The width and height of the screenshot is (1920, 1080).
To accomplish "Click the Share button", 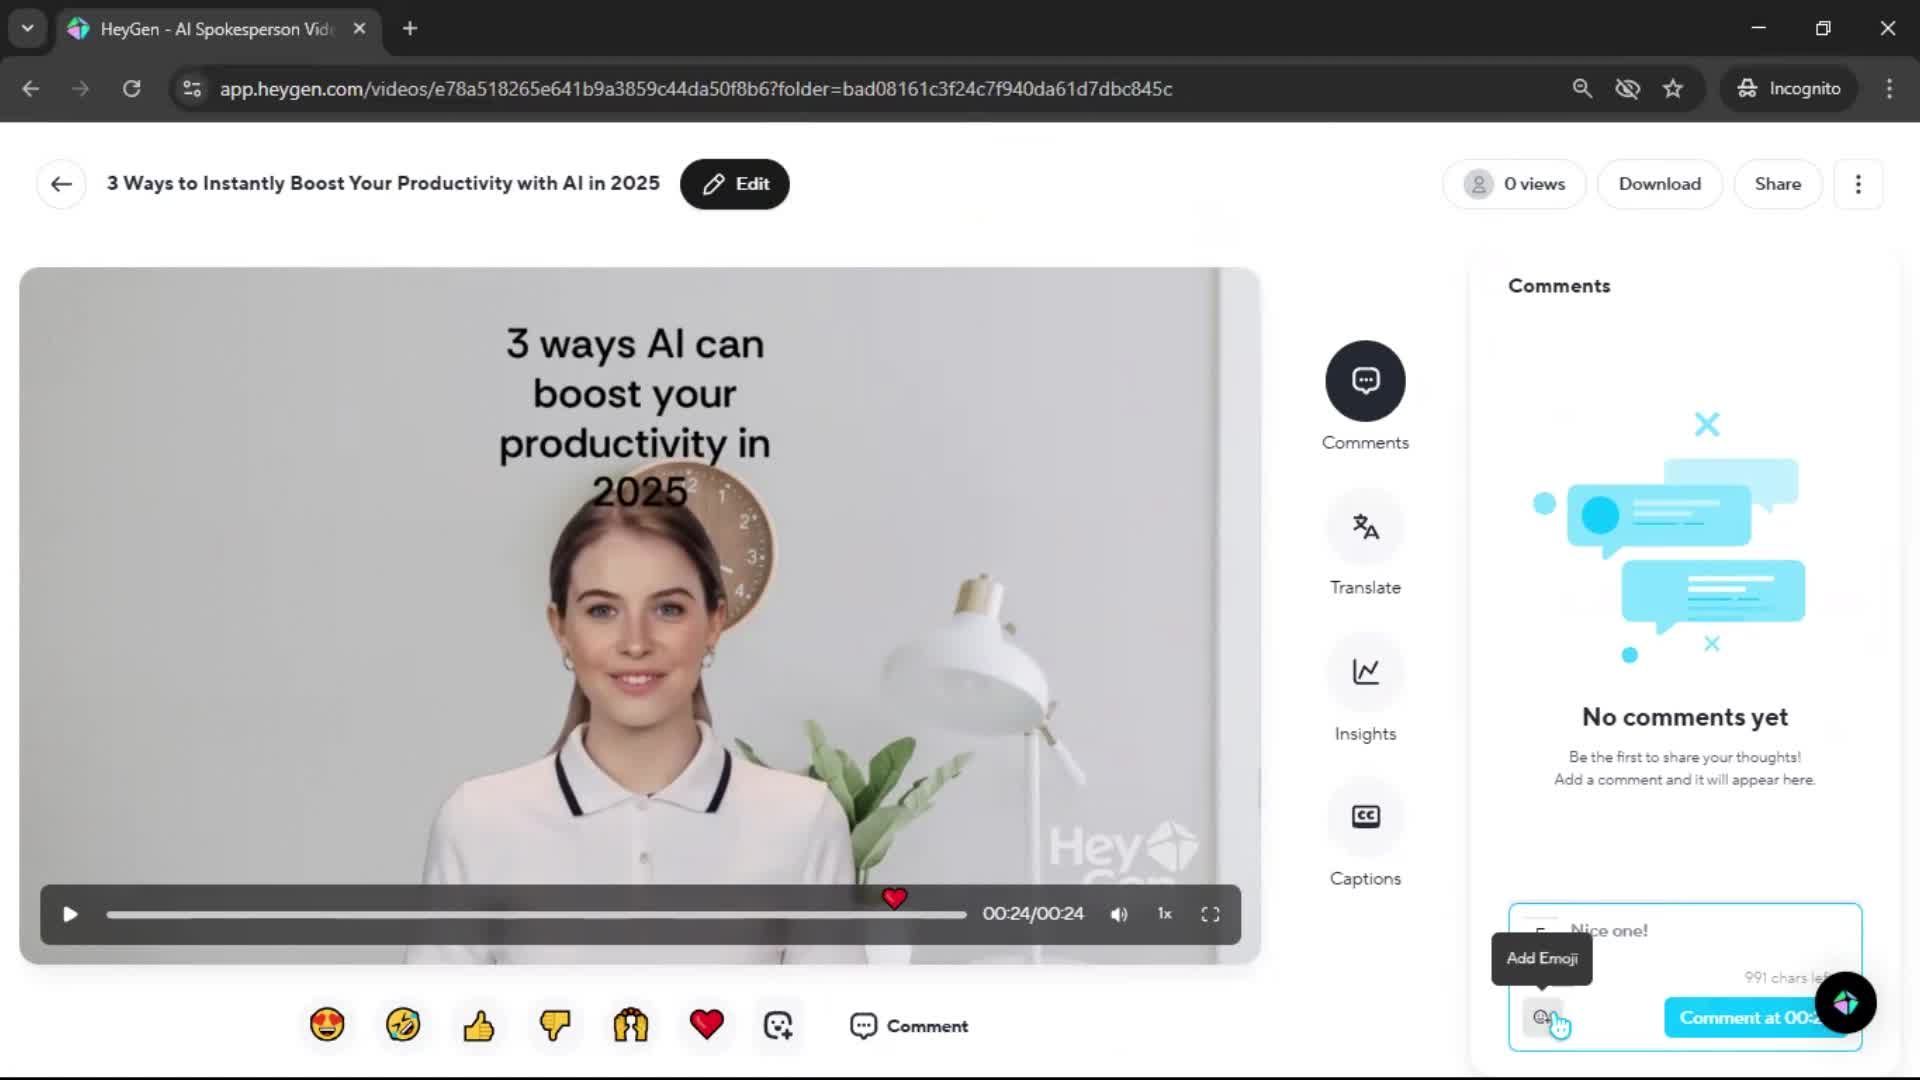I will click(x=1777, y=184).
